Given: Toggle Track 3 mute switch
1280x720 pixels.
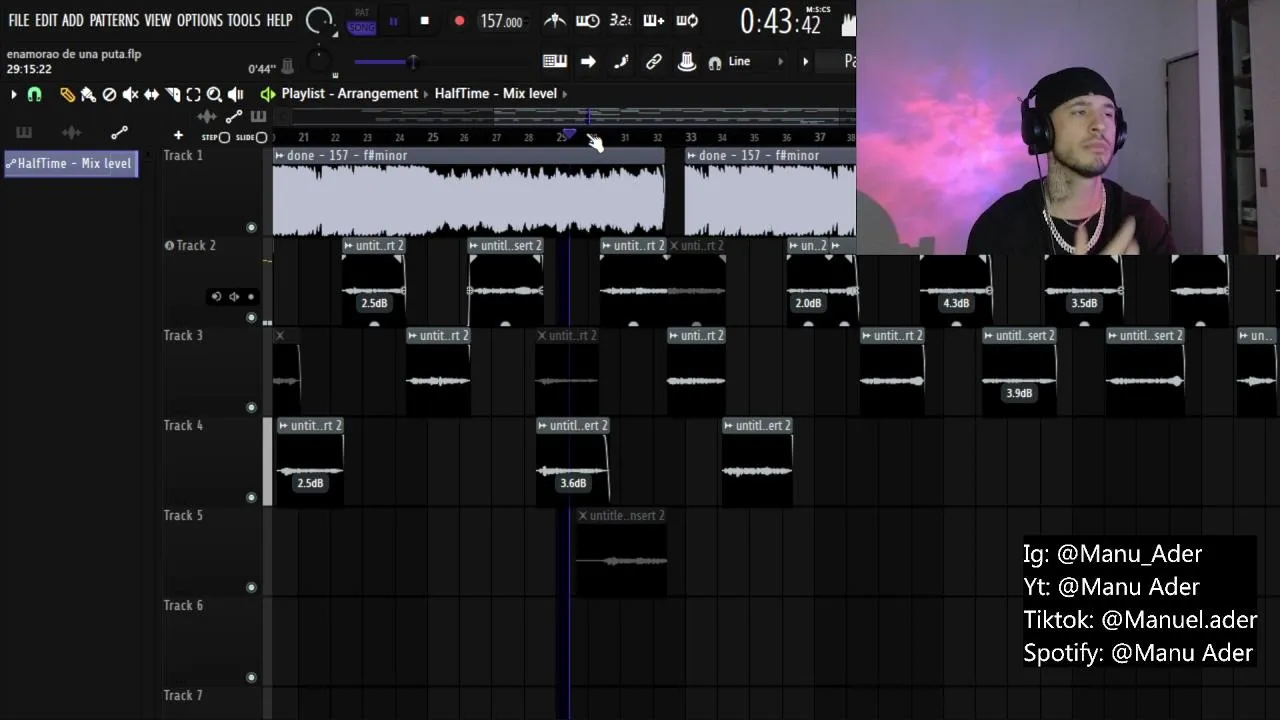Looking at the screenshot, I should click(251, 407).
